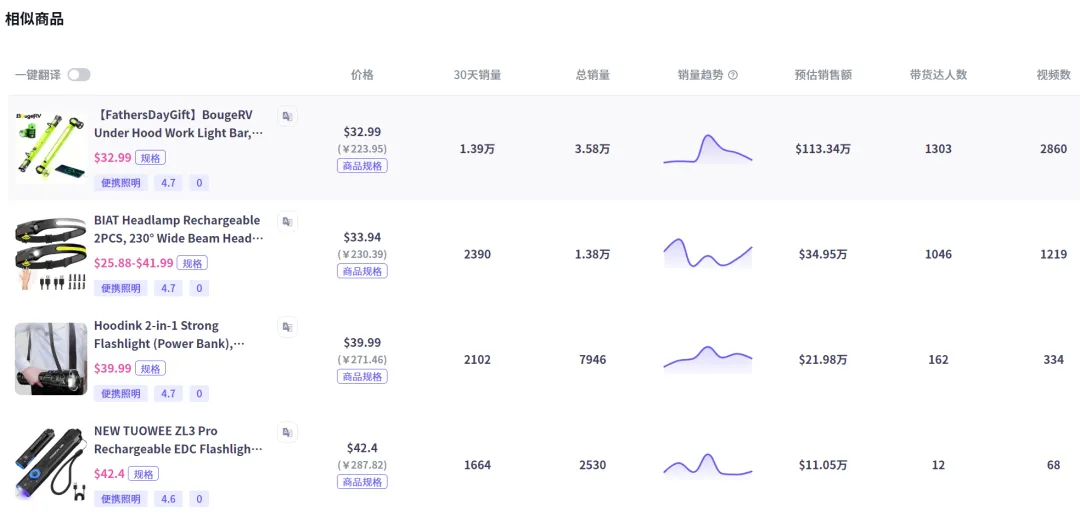
Task: Open NEW TUOWEE ZL3 Pro Rechargeable title
Action: (x=178, y=440)
